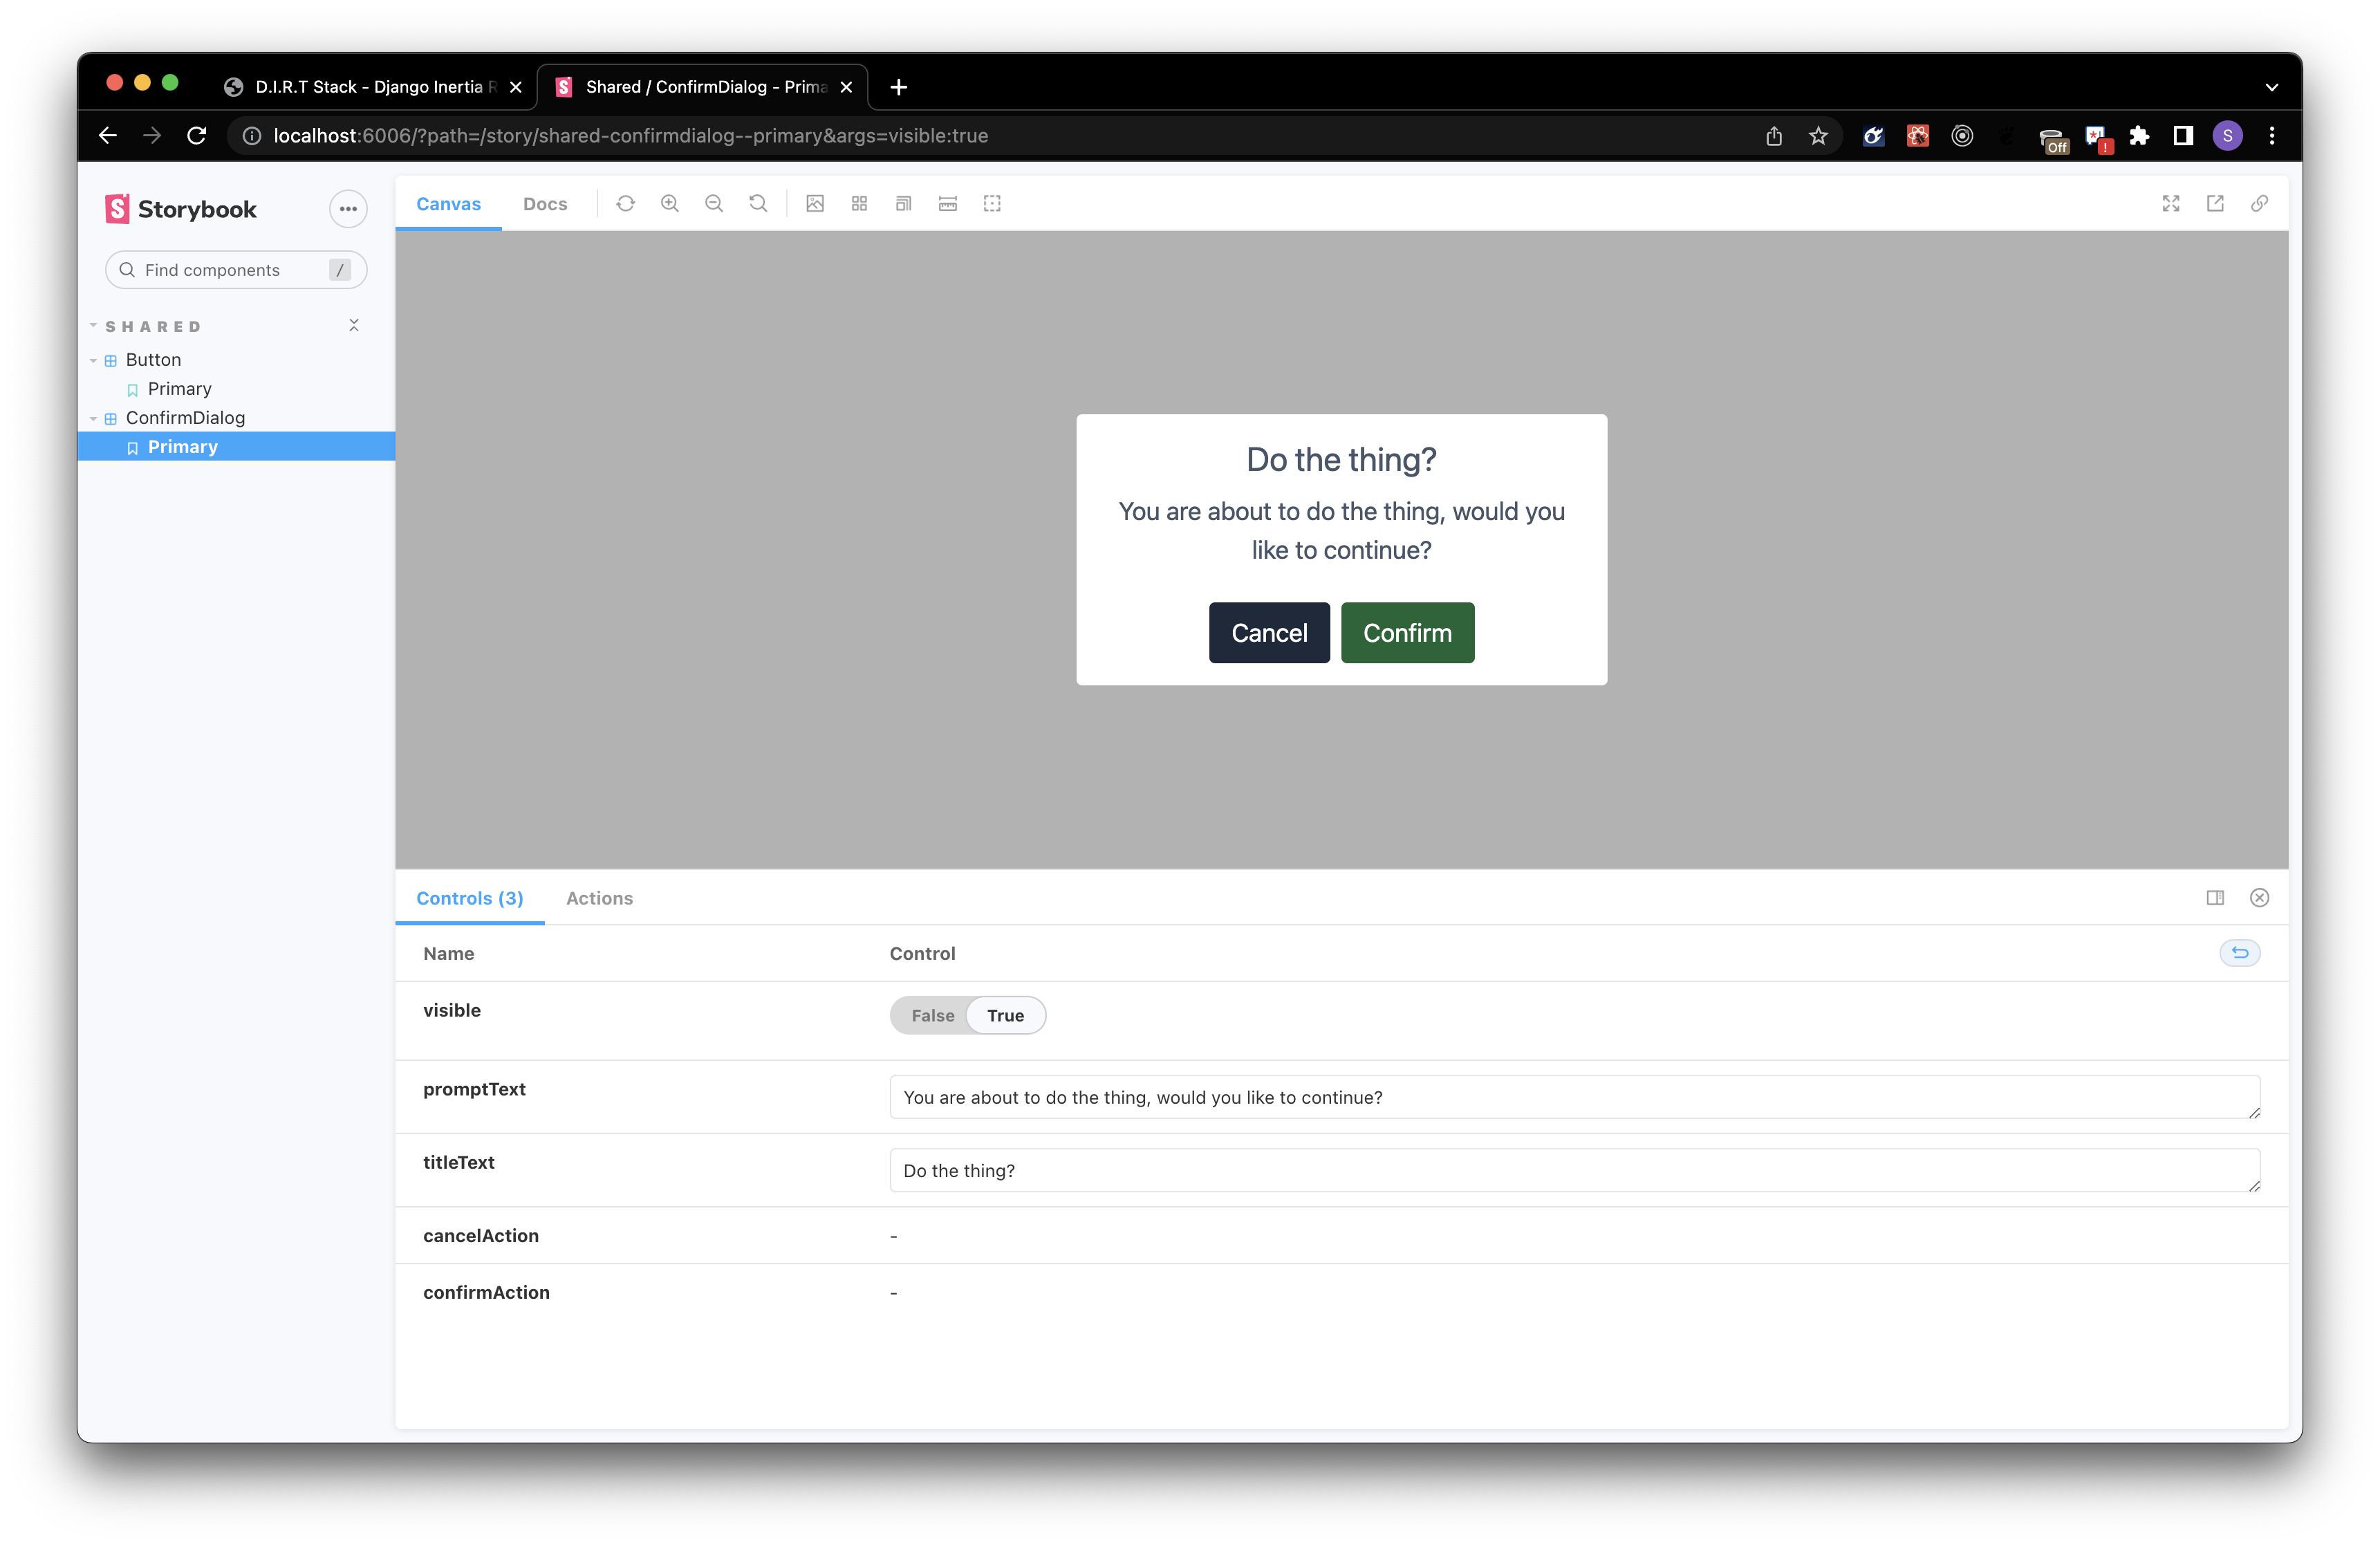Open the background change toolbar icon
The image size is (2380, 1545).
815,204
